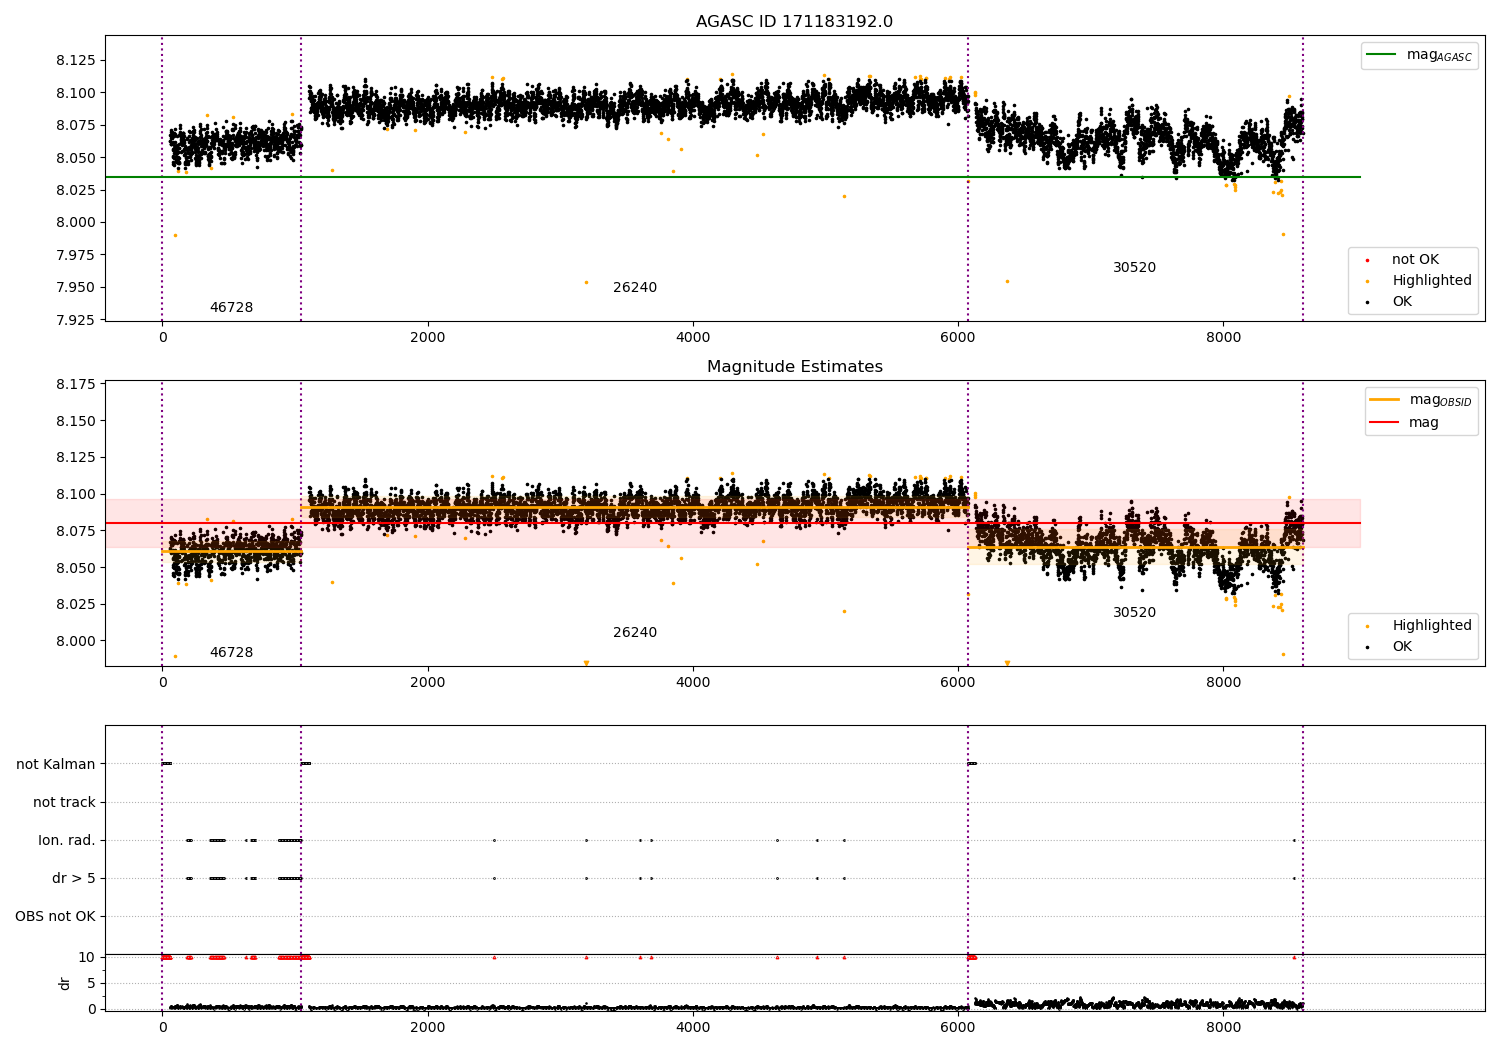Click obsid annotation "46728" in top plot

231,308
